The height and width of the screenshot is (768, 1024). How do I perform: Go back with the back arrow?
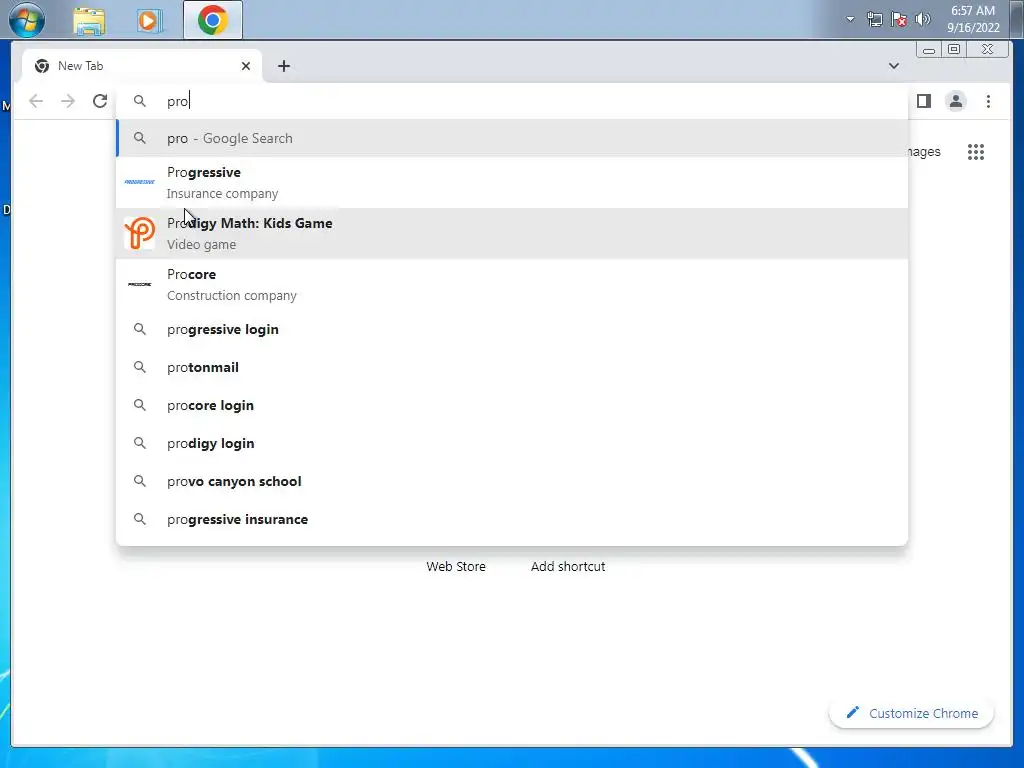[36, 101]
